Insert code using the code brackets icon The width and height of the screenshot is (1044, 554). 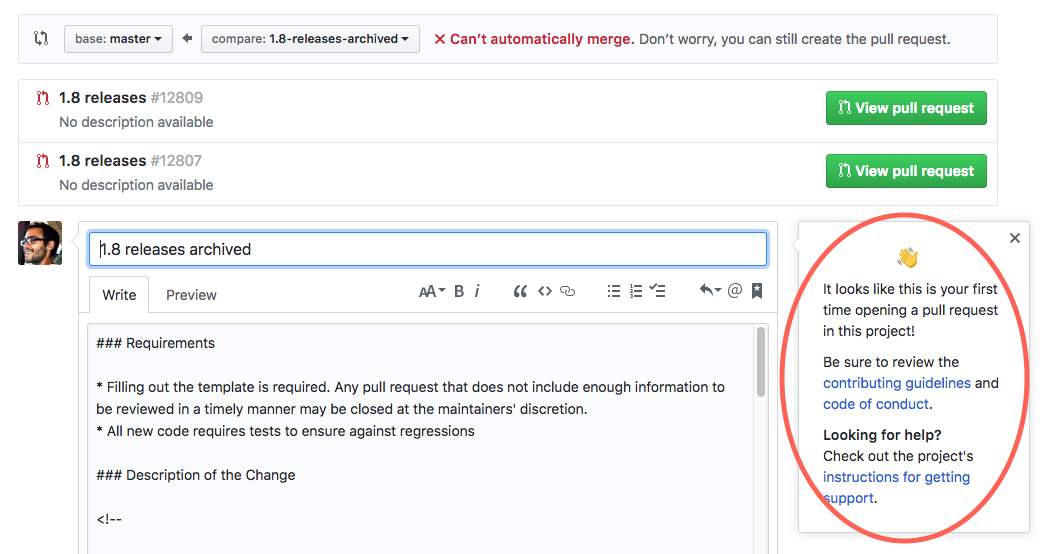pyautogui.click(x=545, y=291)
